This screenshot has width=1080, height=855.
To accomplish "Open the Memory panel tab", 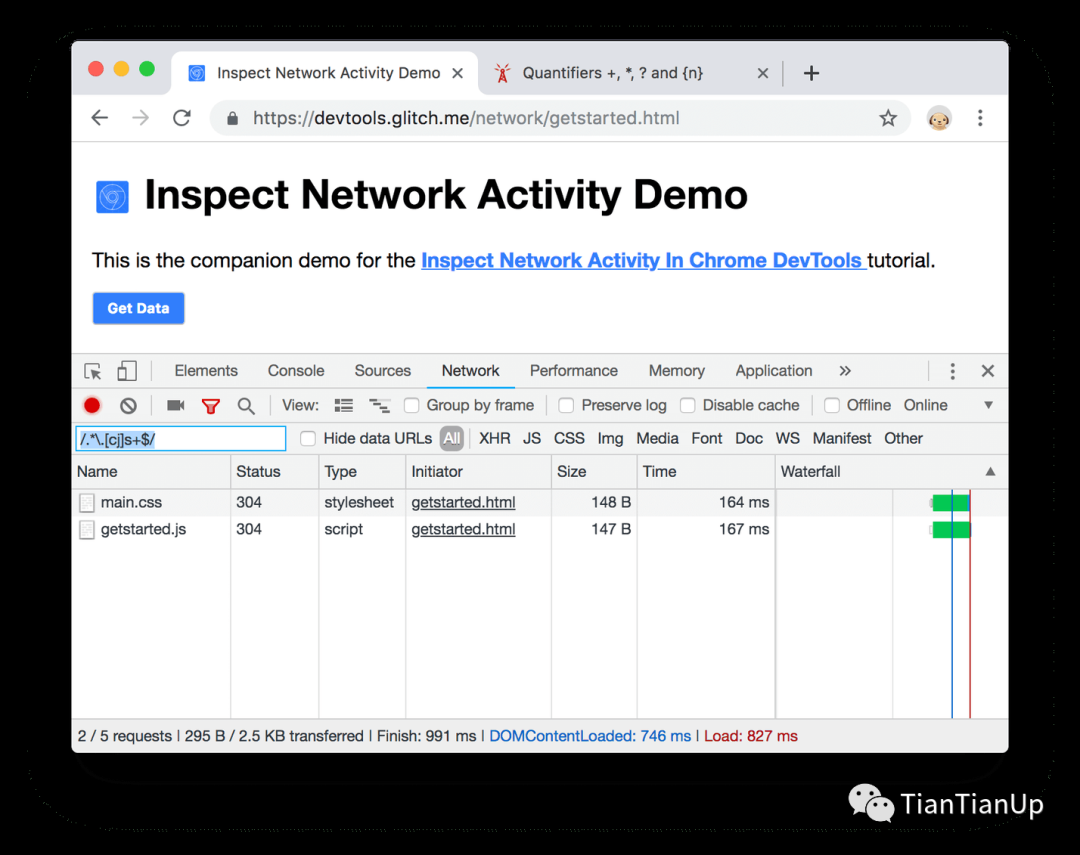I will (676, 371).
